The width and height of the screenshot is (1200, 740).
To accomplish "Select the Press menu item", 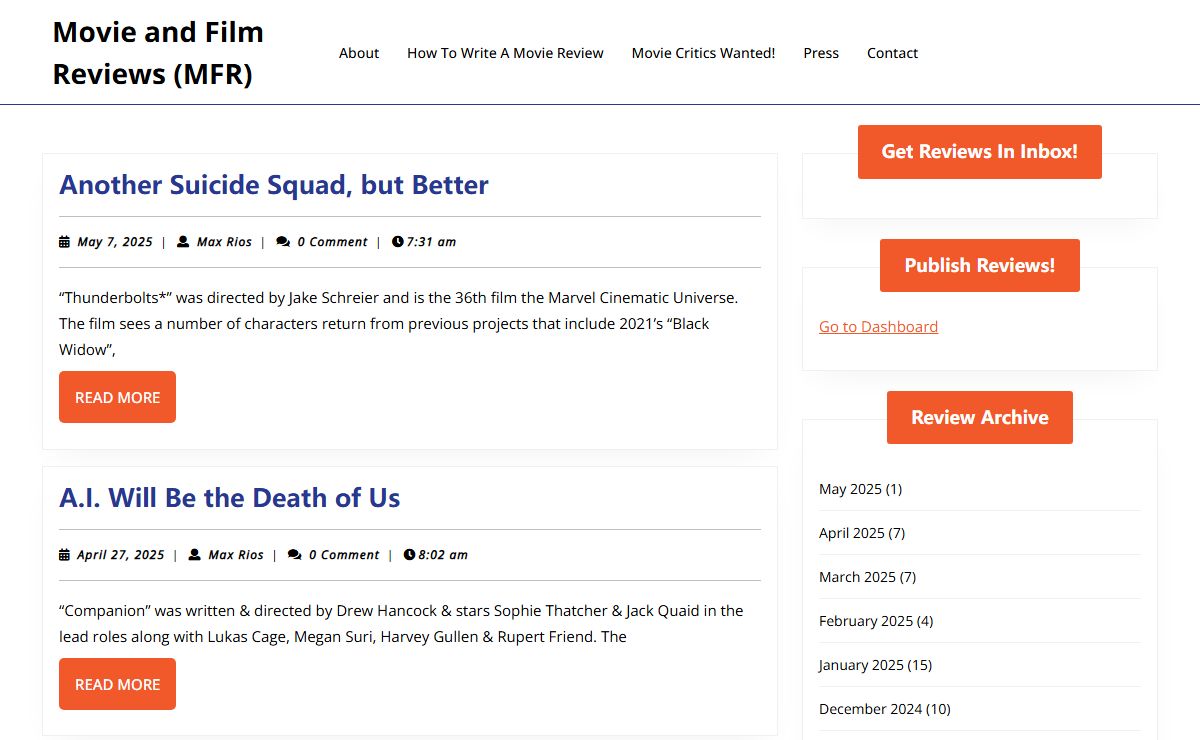I will (x=821, y=53).
